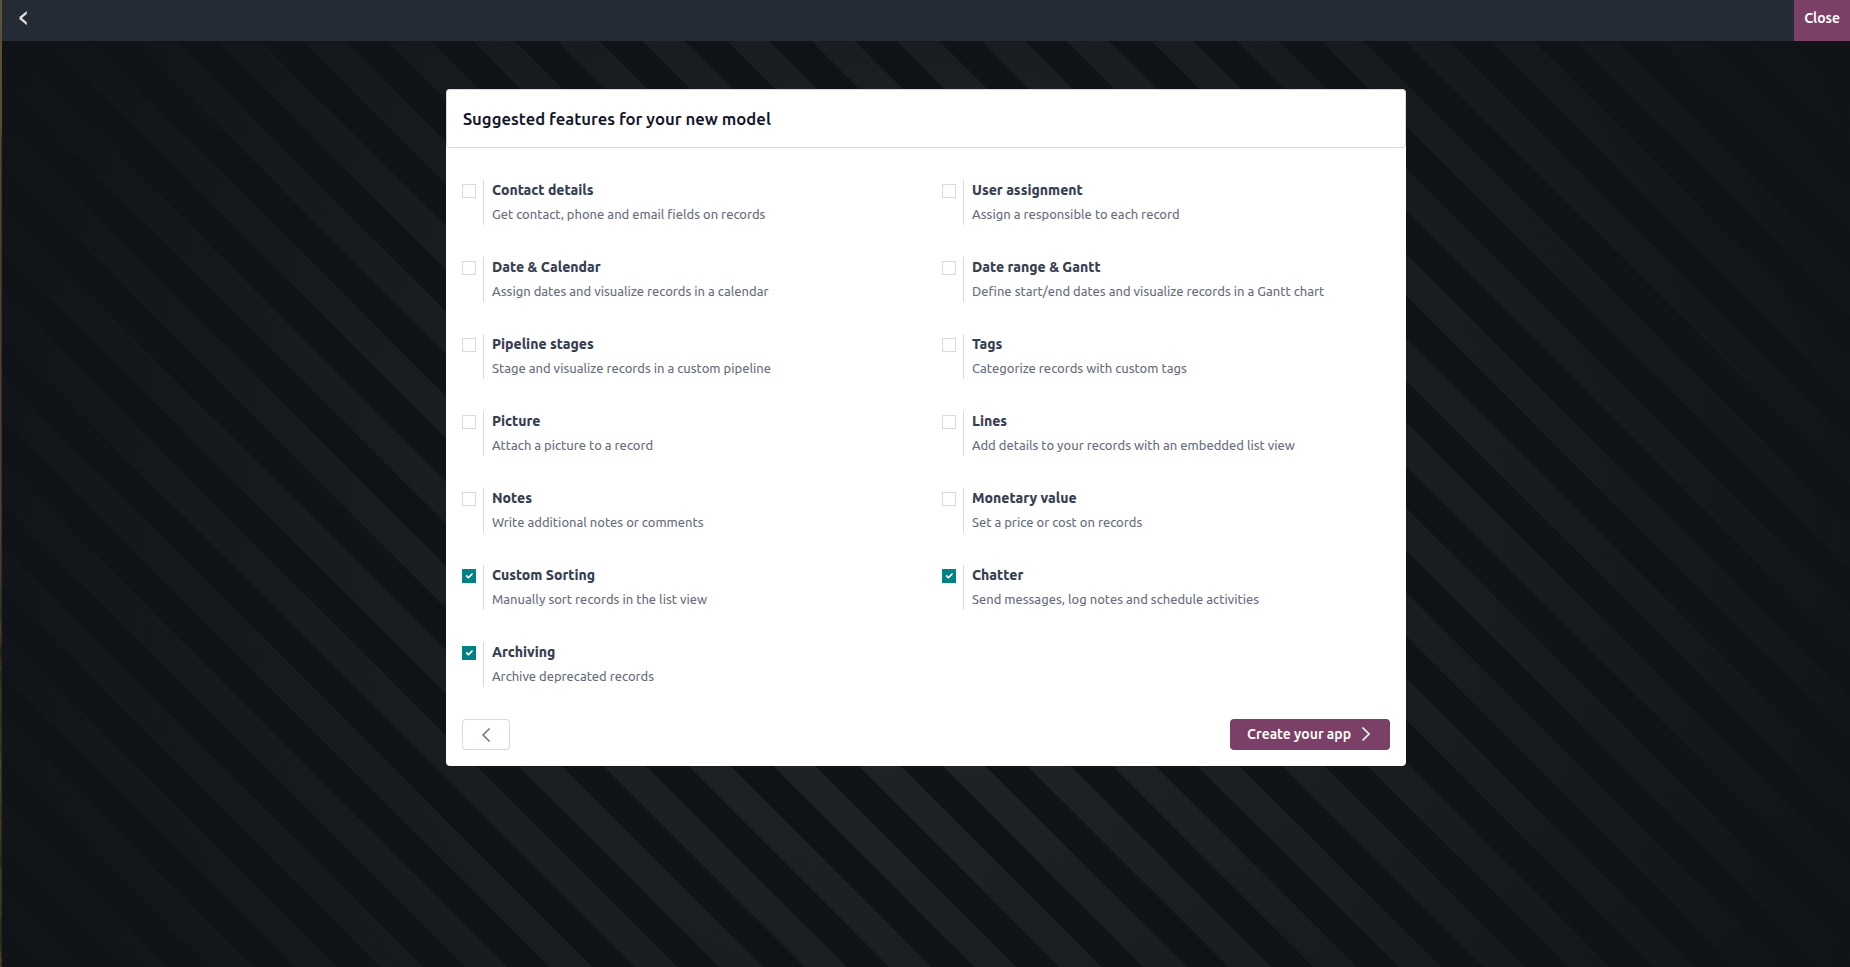Screen dimensions: 1850x967
Task: Close the app creator screen
Action: 1821,19
